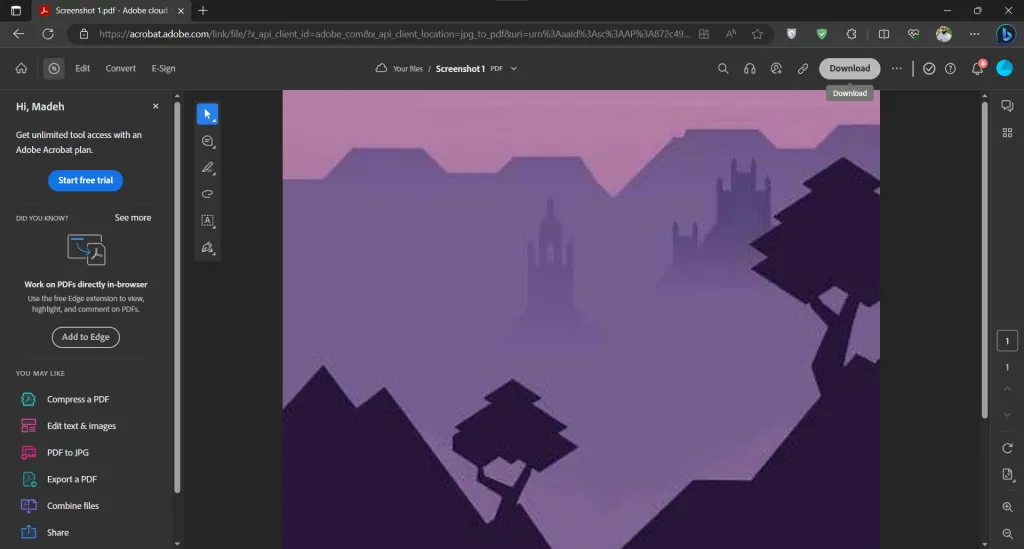Activate the freehand draw loop tool

click(x=208, y=194)
